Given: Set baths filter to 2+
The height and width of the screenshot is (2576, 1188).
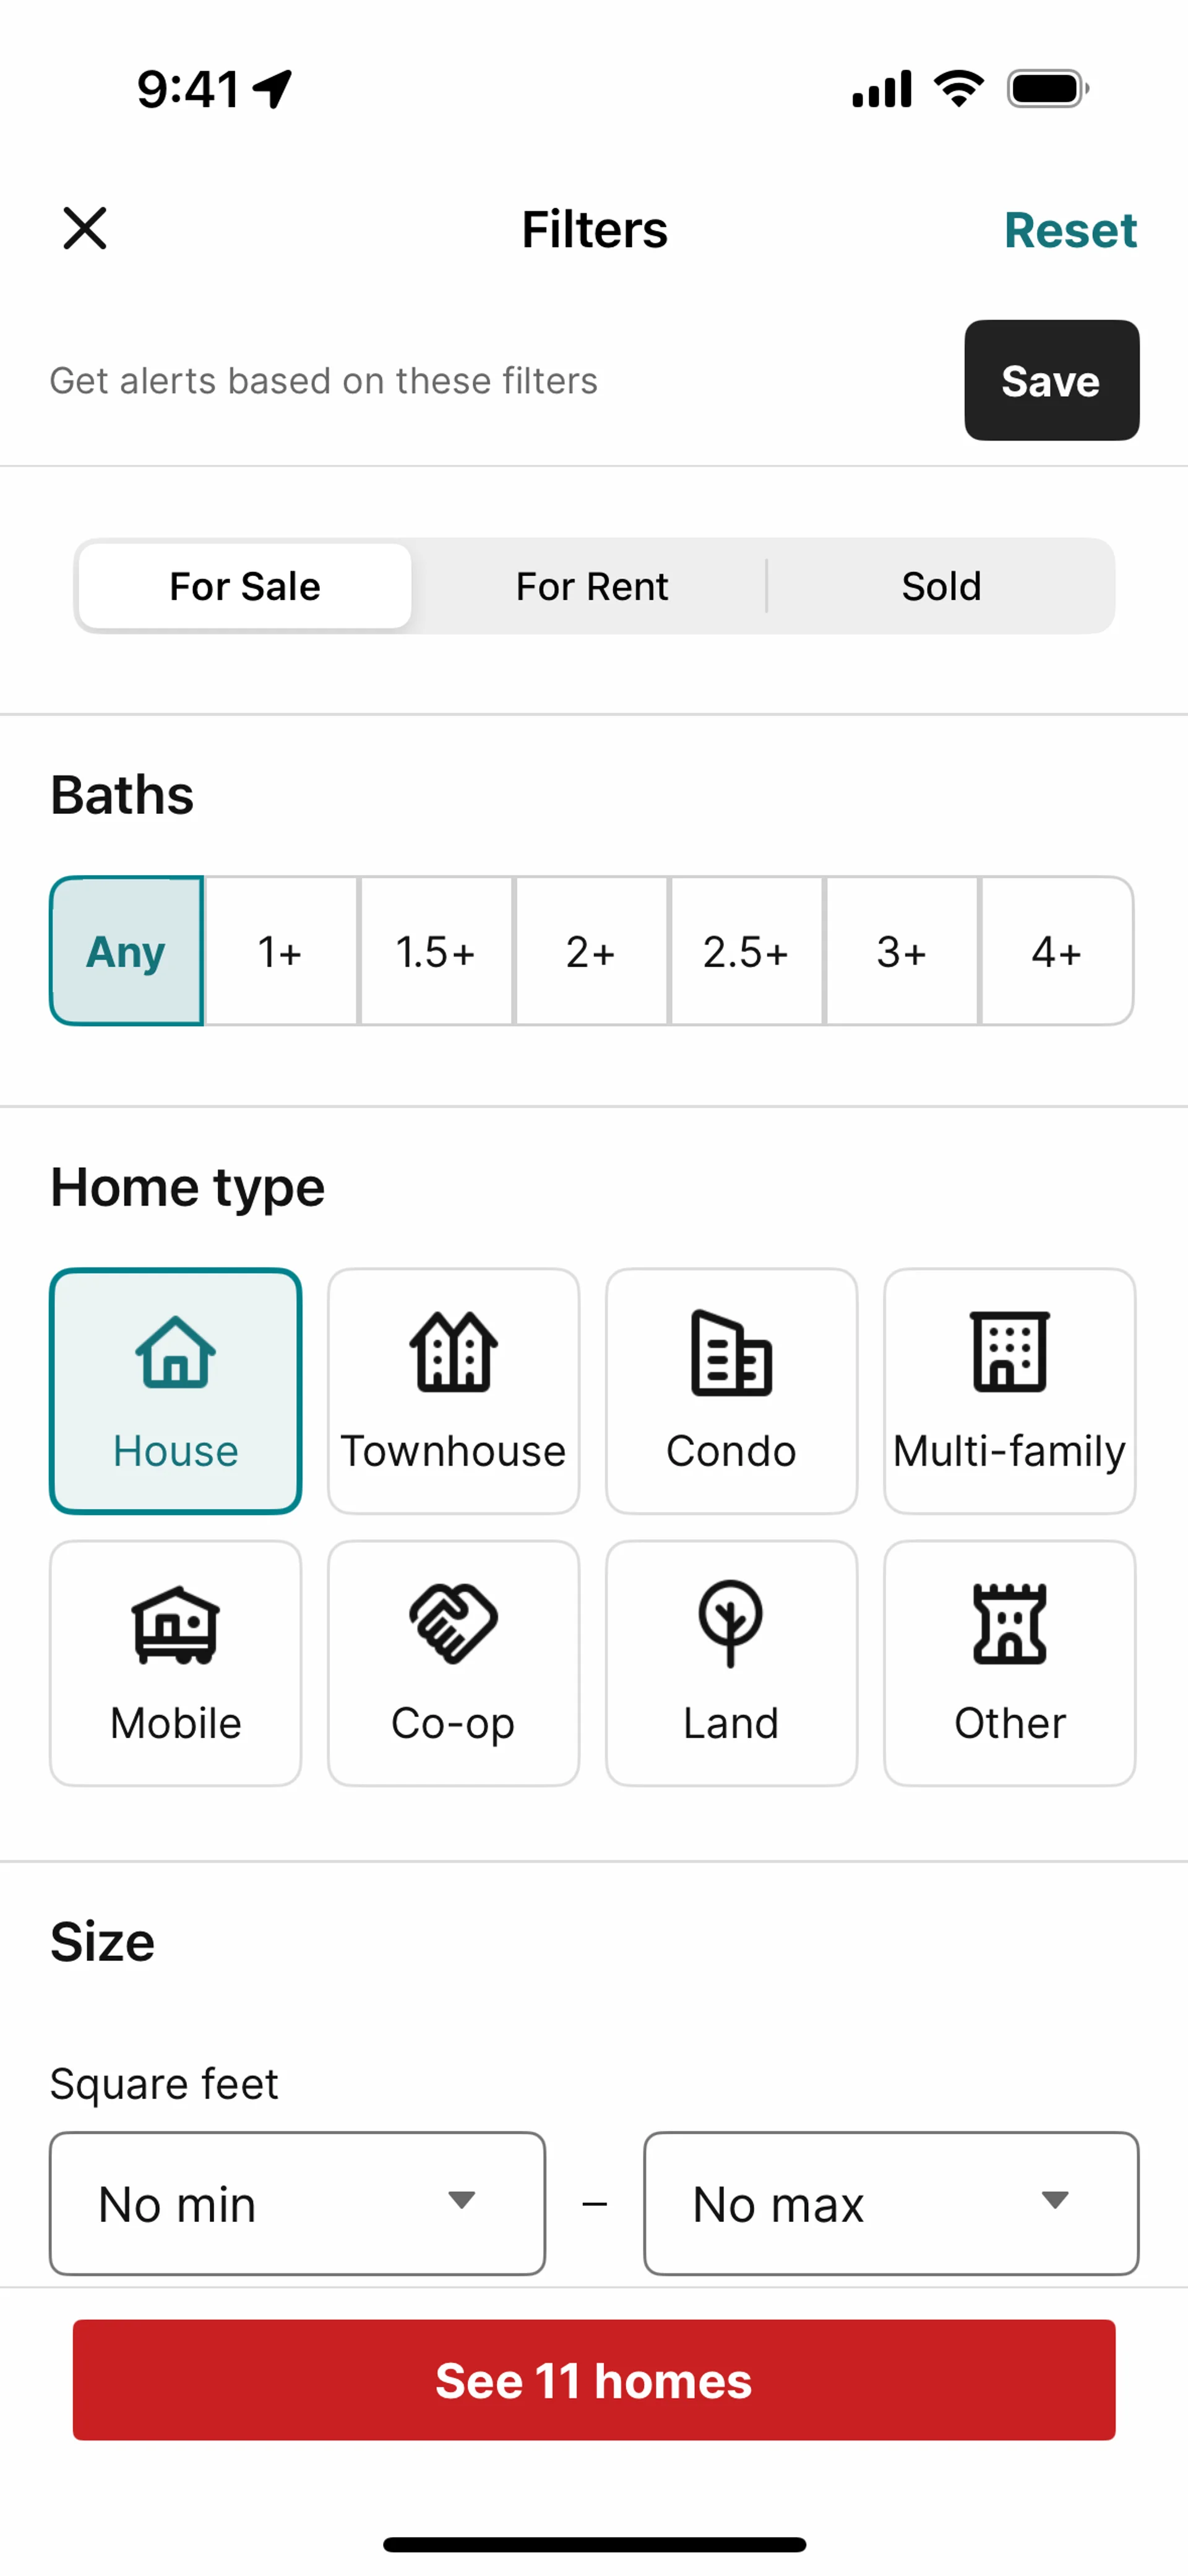Looking at the screenshot, I should (x=590, y=951).
